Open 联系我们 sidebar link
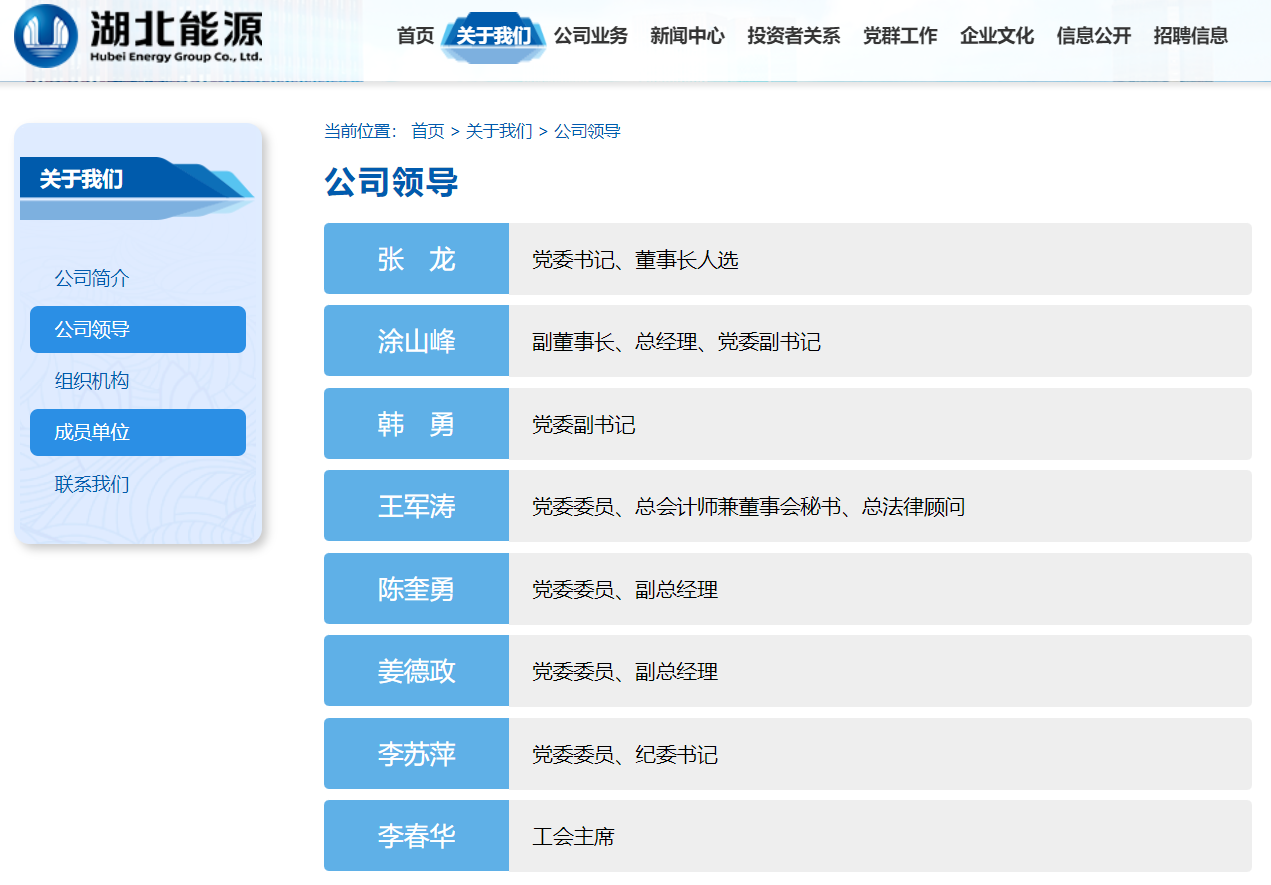1271x885 pixels. click(92, 484)
